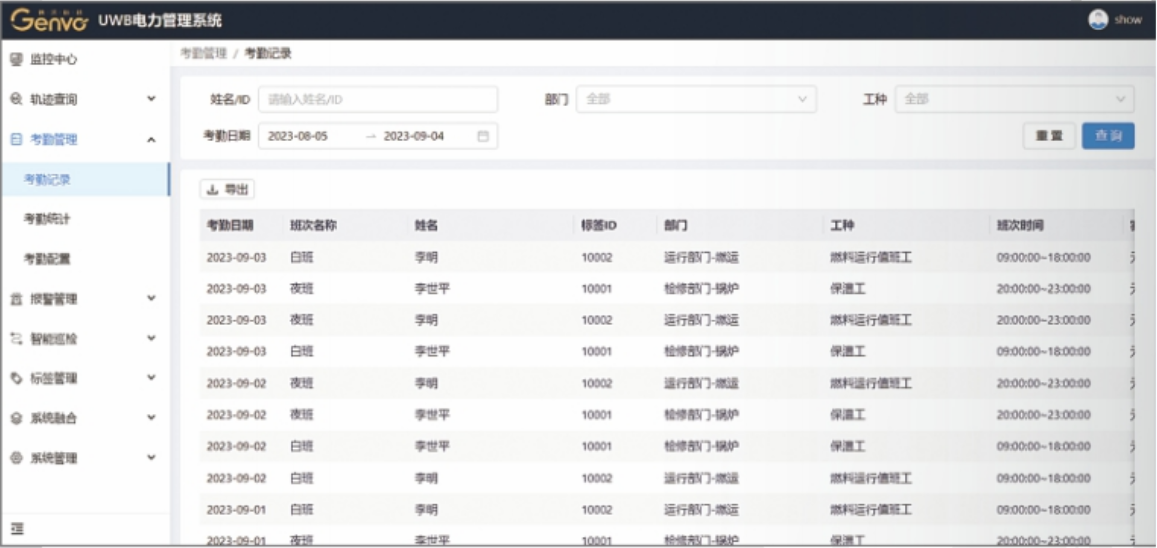
Task: Collapse the 考勤管理 menu chevron
Action: (151, 139)
